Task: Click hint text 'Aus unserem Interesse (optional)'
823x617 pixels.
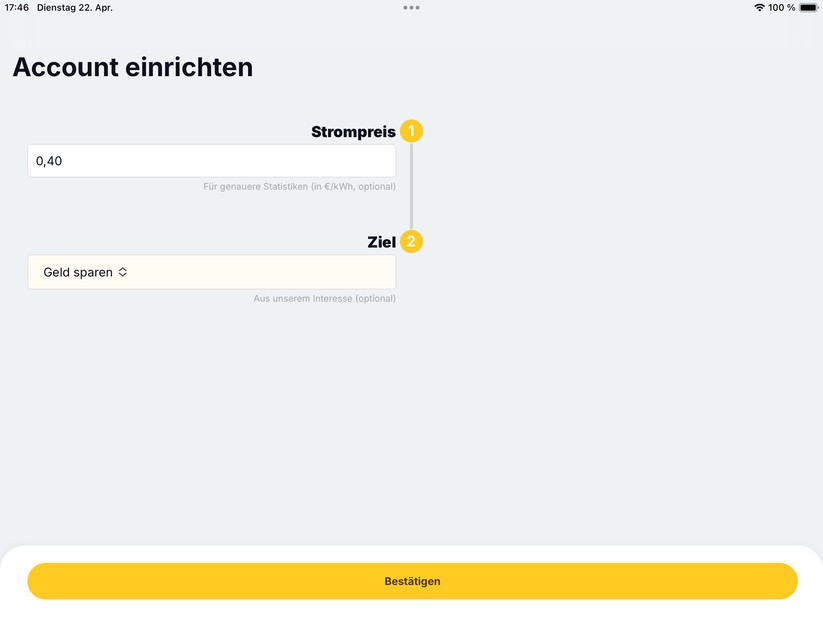Action: click(324, 298)
